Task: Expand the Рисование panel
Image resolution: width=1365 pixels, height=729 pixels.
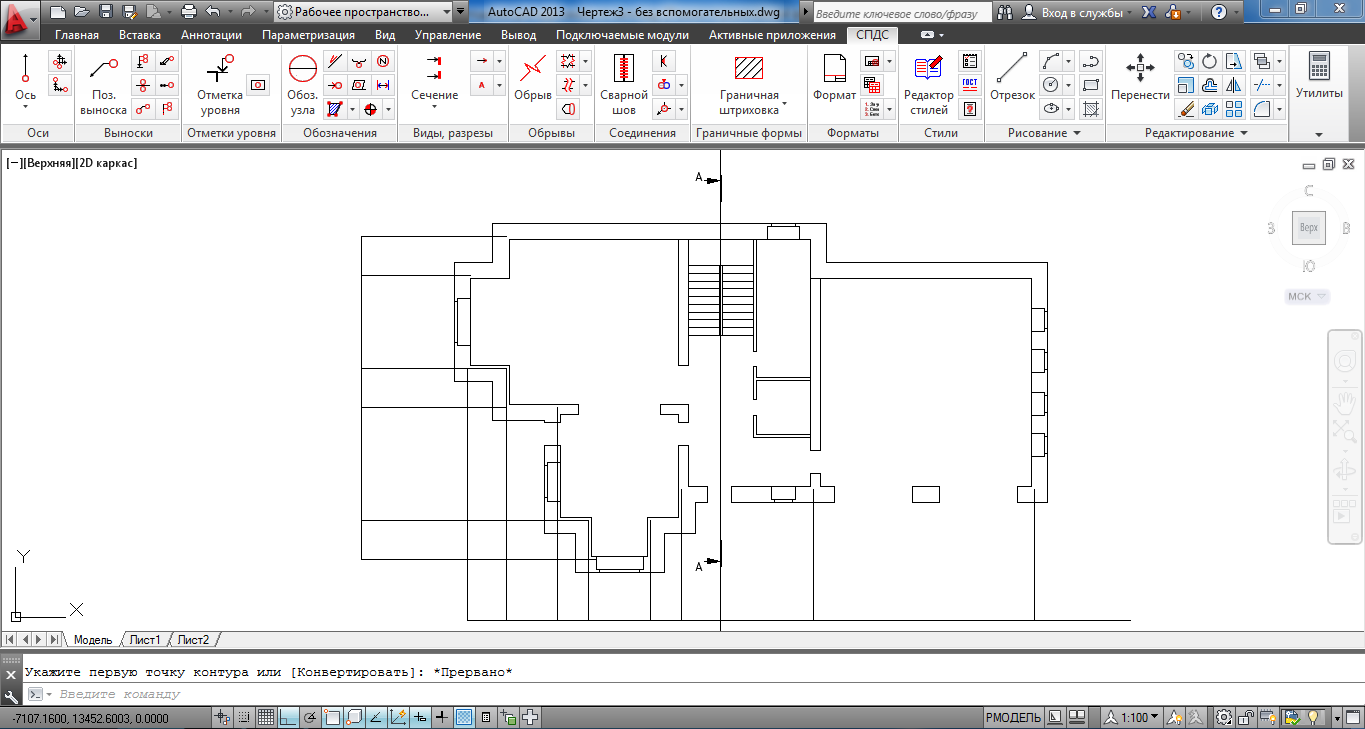Action: click(x=1045, y=133)
